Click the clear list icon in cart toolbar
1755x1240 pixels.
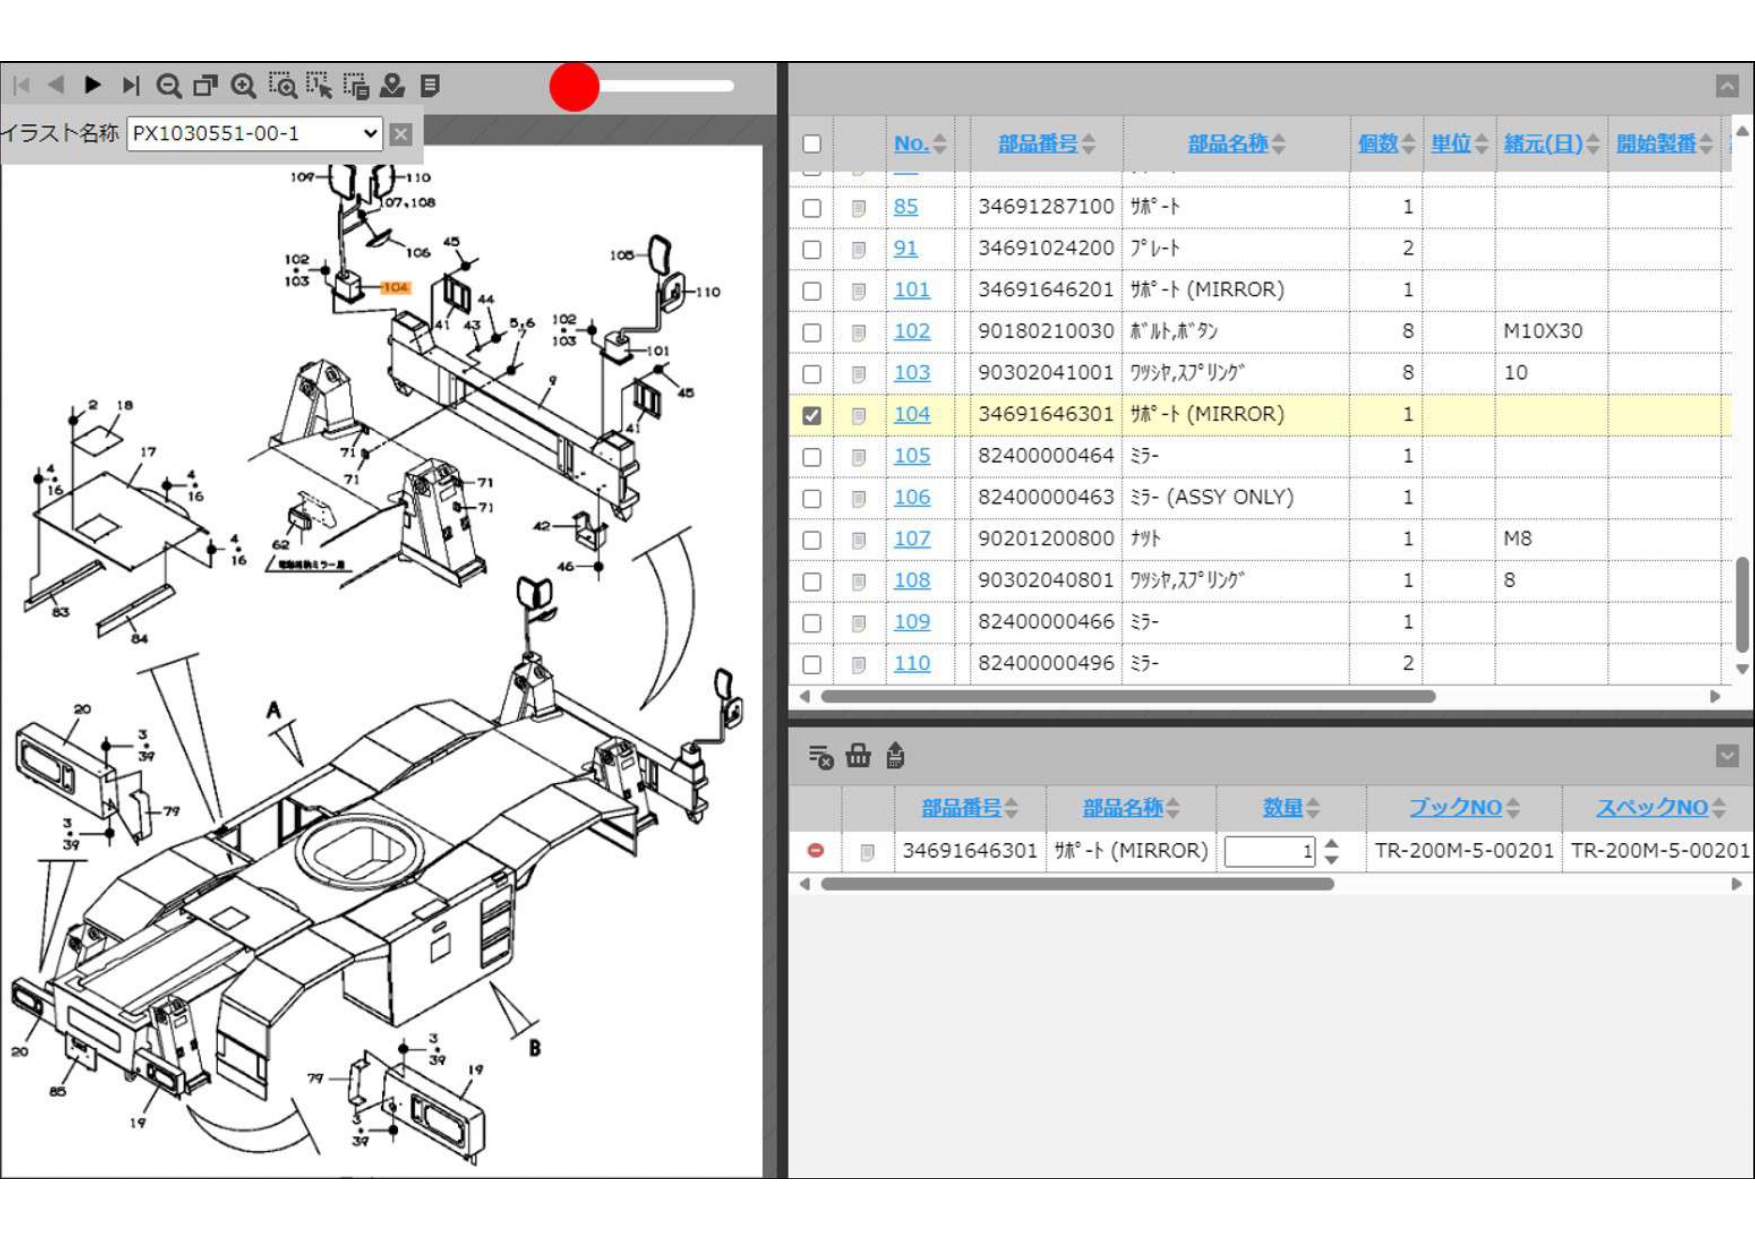pos(820,757)
